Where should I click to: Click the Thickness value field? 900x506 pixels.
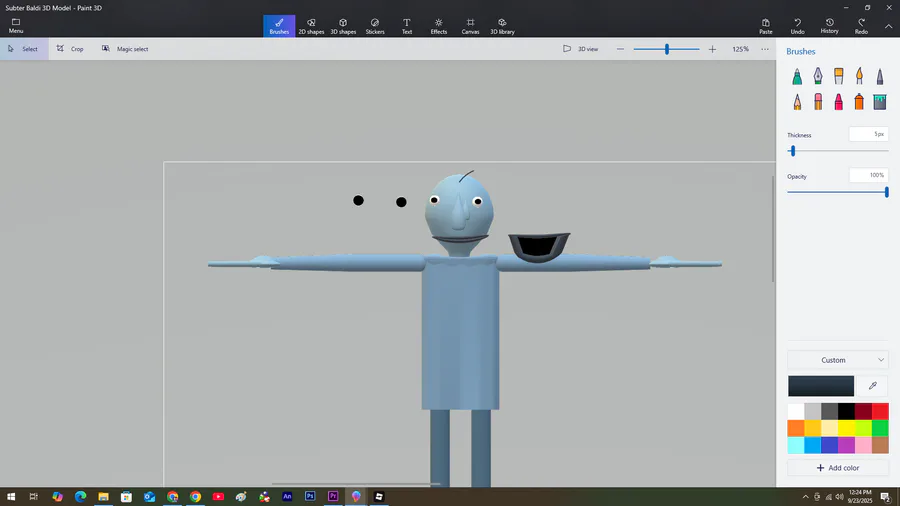(x=868, y=134)
